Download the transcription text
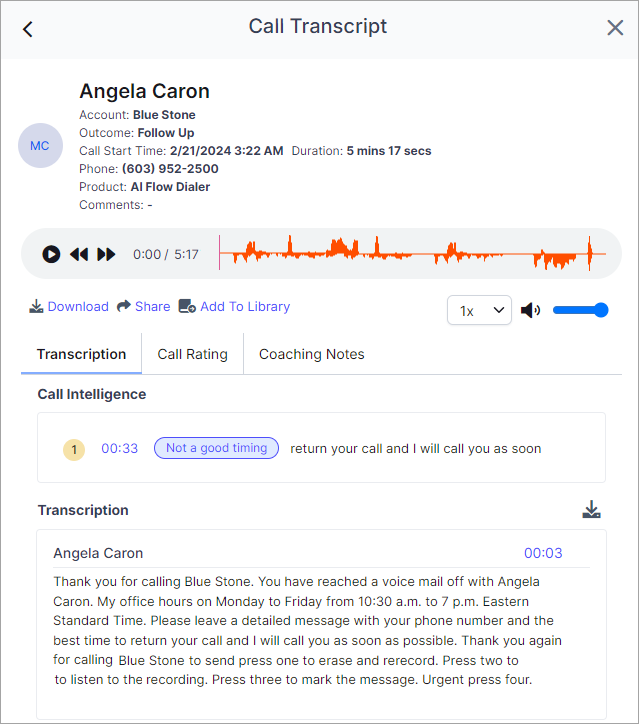The height and width of the screenshot is (724, 639). (x=591, y=509)
